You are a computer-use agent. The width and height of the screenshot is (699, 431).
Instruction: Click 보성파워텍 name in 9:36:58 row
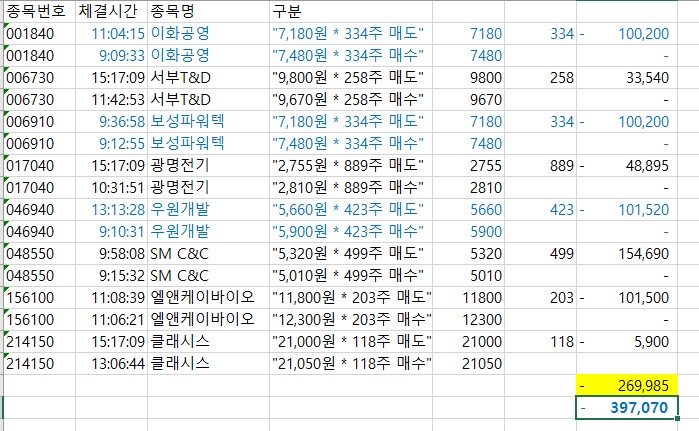(208, 122)
